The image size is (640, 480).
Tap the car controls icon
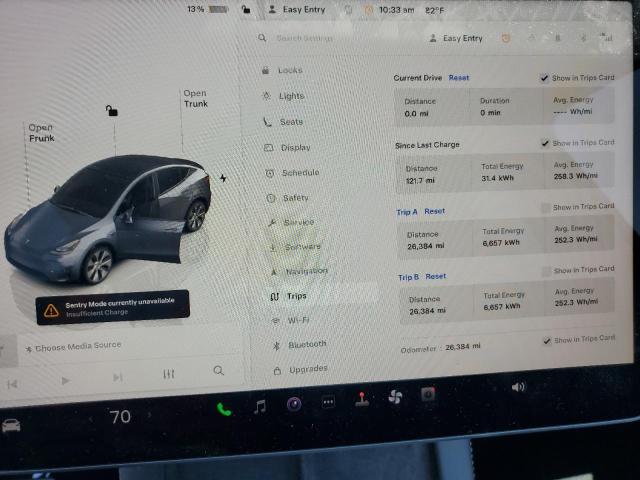coord(11,426)
